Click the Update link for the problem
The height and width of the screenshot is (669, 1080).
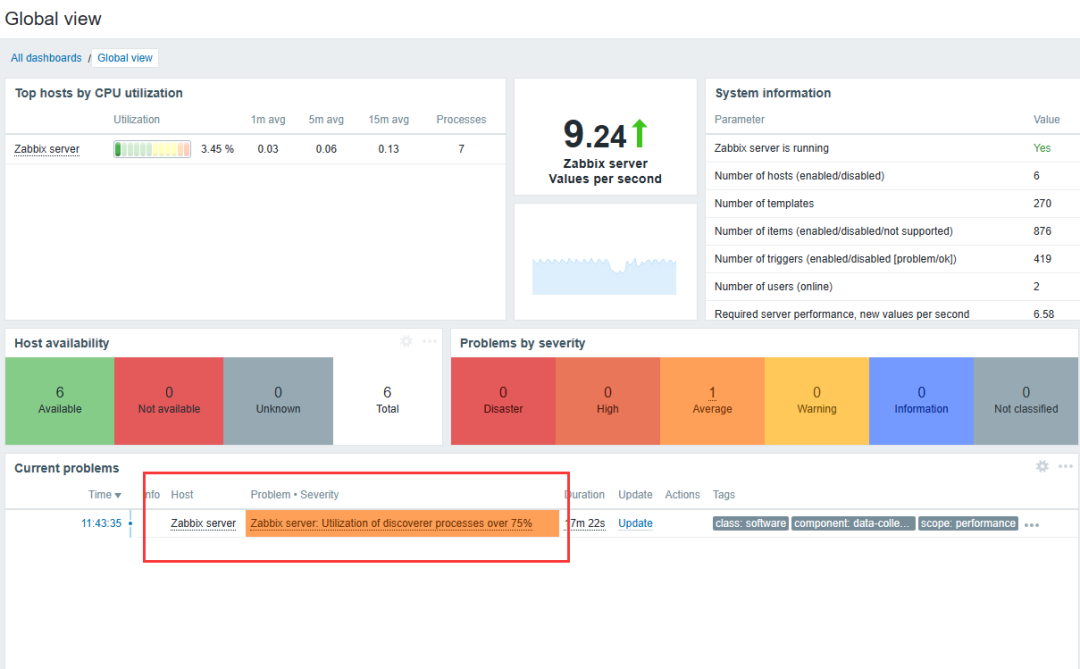(635, 523)
